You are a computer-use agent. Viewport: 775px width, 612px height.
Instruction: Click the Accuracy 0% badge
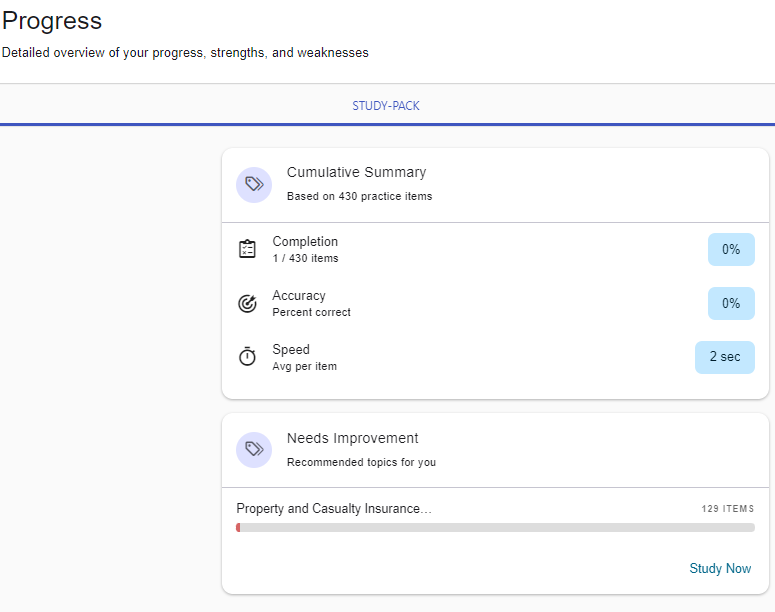[x=731, y=303]
